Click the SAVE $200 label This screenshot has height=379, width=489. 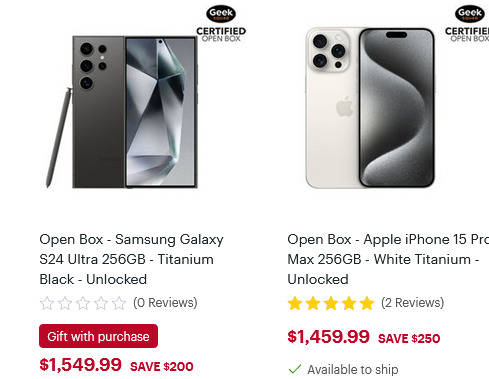click(x=162, y=367)
